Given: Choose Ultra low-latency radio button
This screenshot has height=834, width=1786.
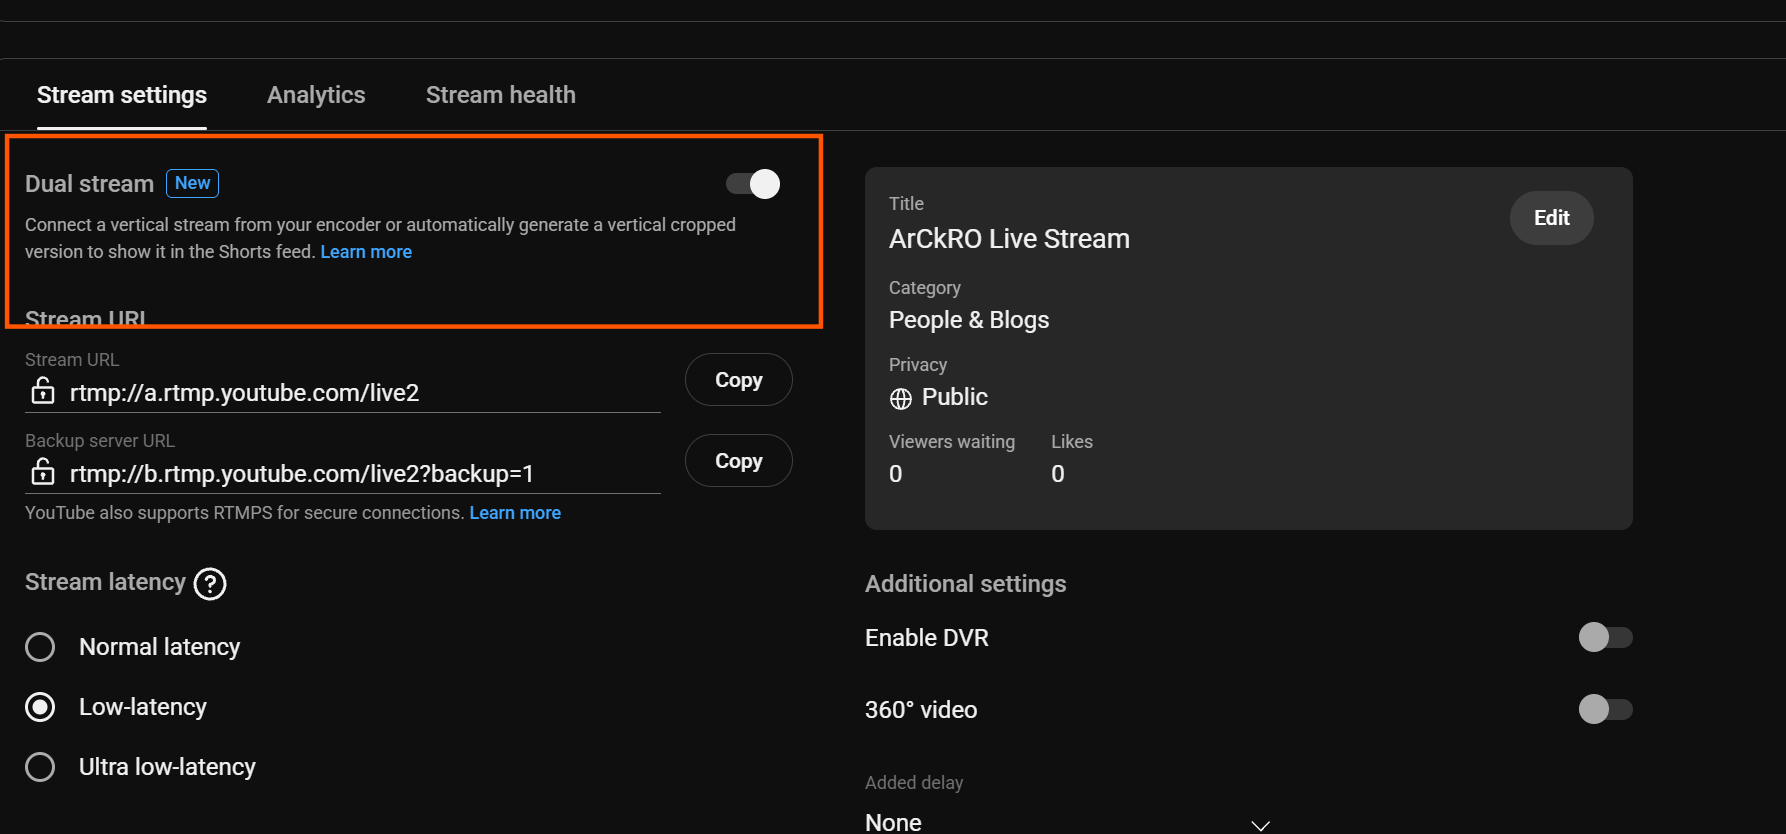Looking at the screenshot, I should (40, 767).
